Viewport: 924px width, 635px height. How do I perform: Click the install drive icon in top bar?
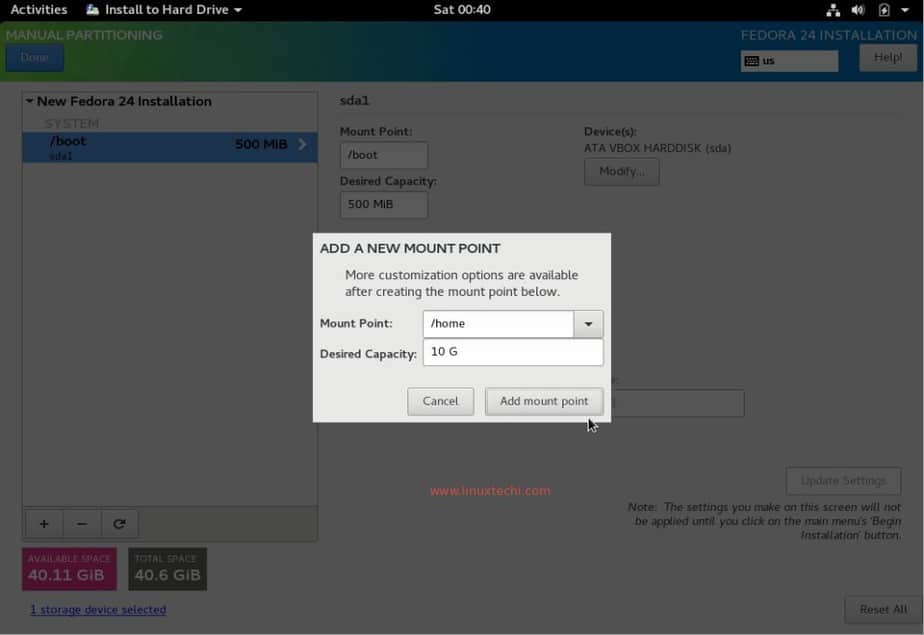click(93, 9)
